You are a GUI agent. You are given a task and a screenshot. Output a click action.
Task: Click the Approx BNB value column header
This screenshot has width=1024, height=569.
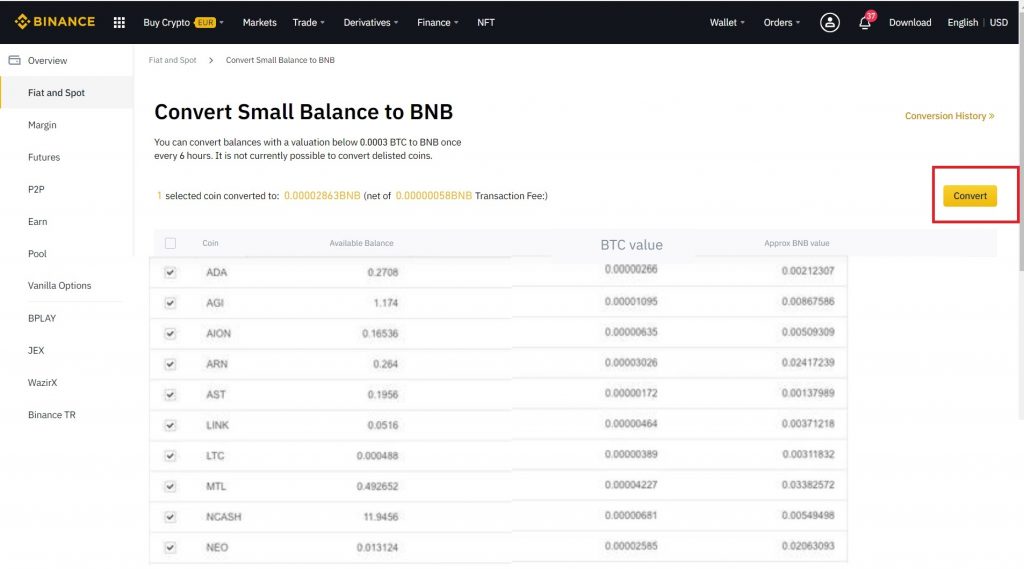point(797,243)
